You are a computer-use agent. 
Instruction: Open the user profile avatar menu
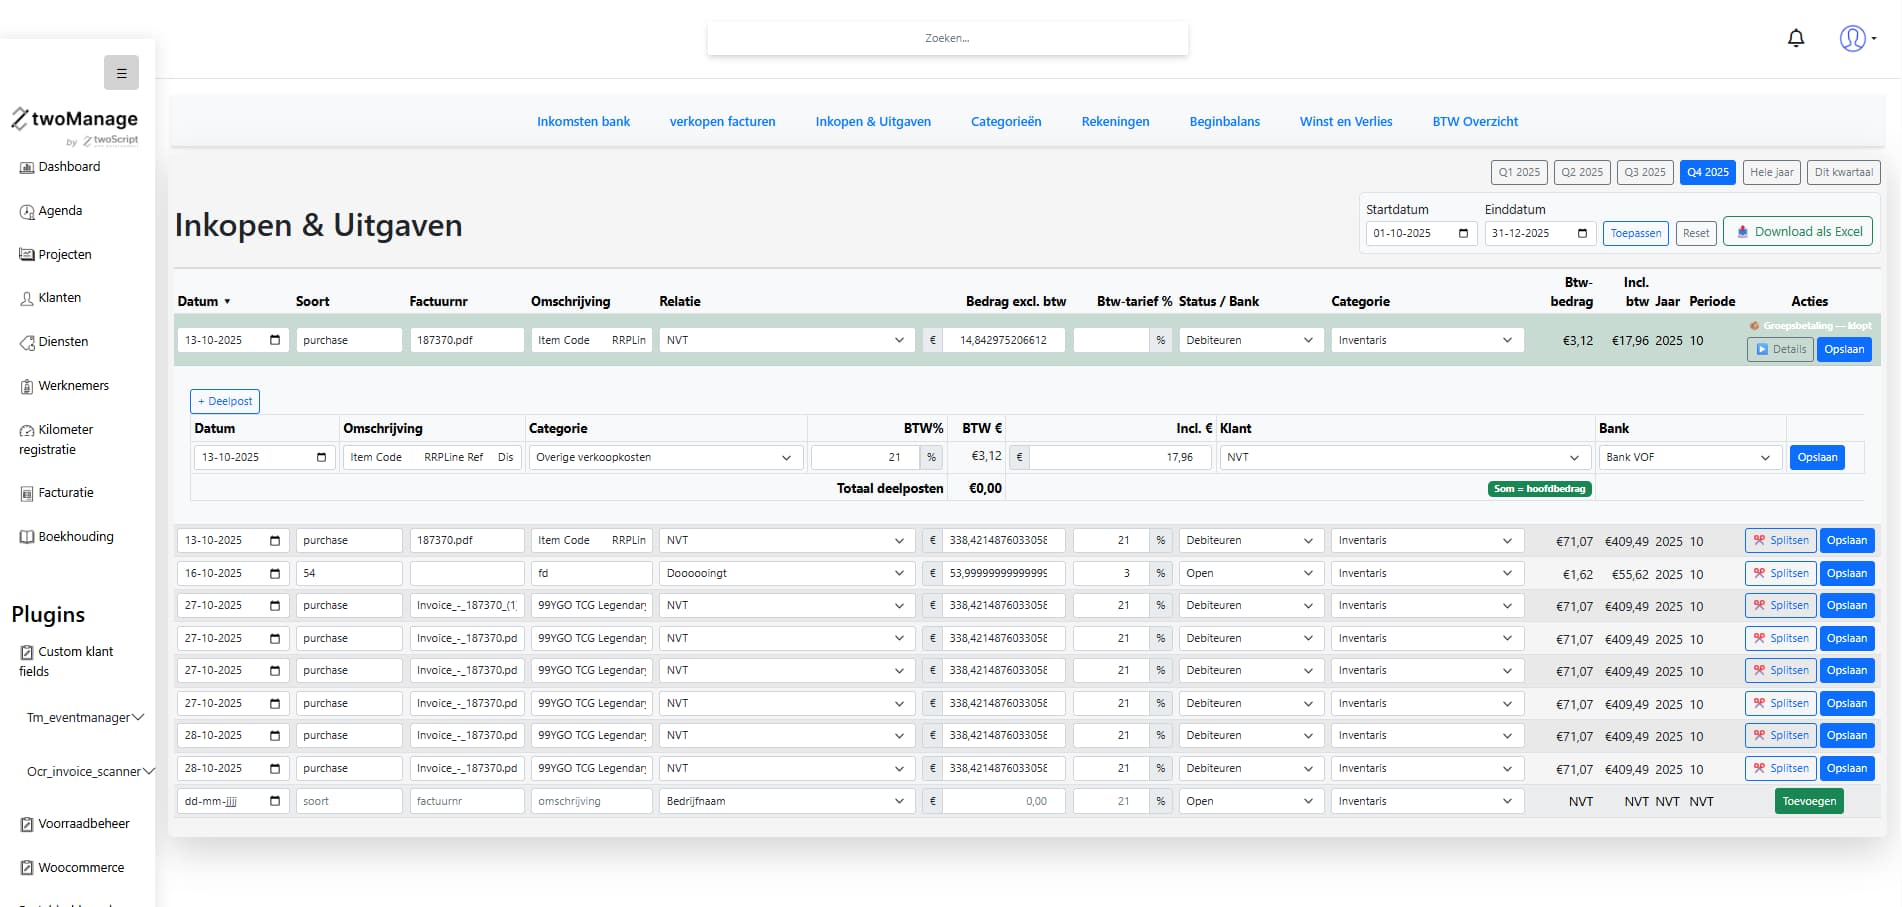coord(1854,38)
